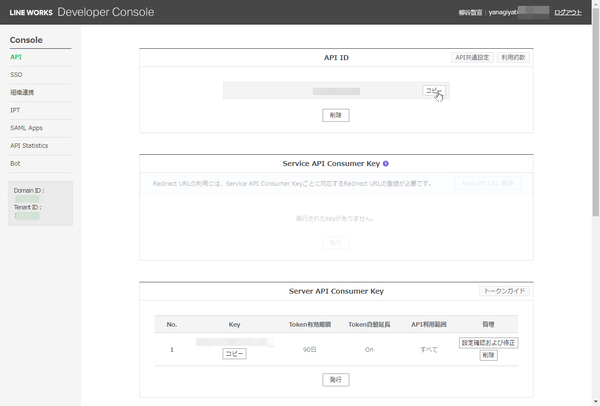The width and height of the screenshot is (600, 406).
Task: Open API Statistics in the sidebar
Action: click(29, 145)
